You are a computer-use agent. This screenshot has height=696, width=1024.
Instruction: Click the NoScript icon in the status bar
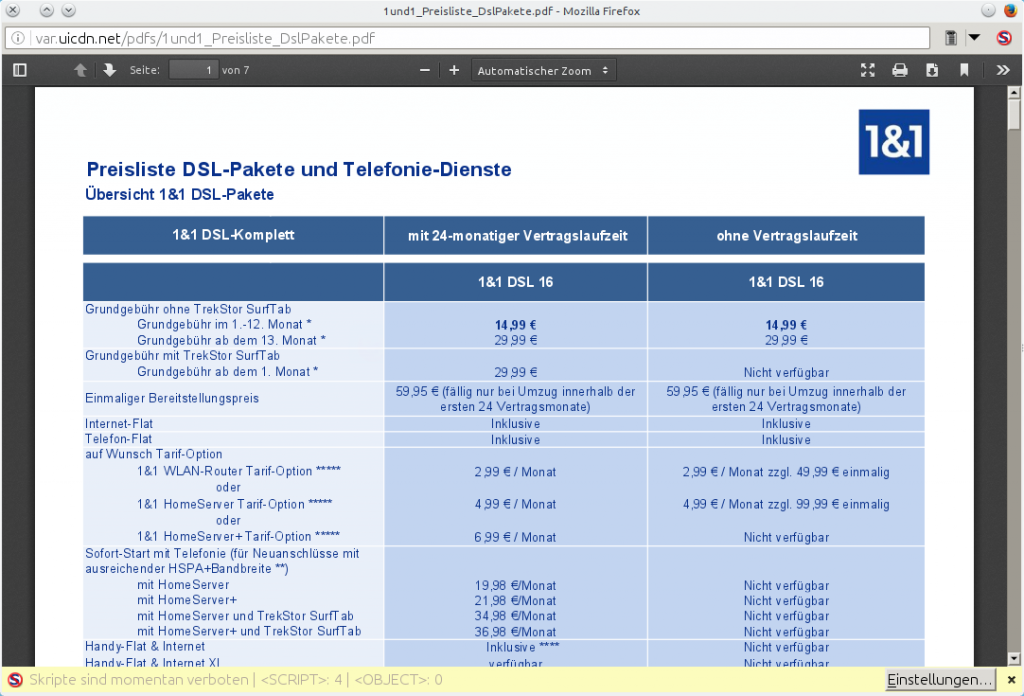(x=14, y=679)
